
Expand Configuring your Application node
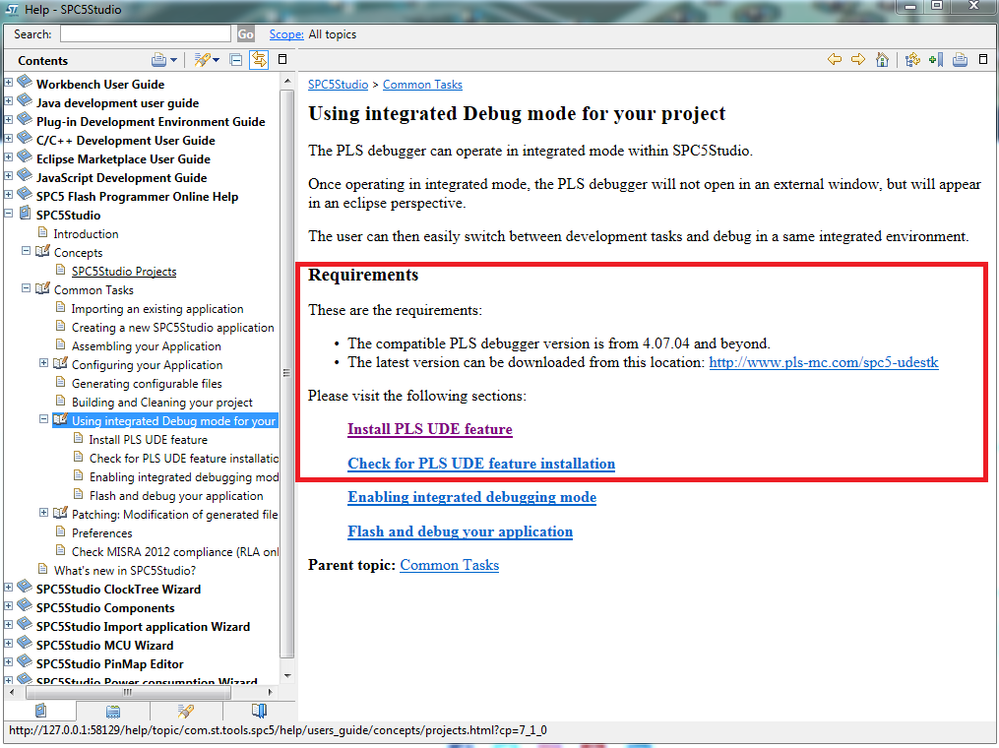[x=43, y=363]
